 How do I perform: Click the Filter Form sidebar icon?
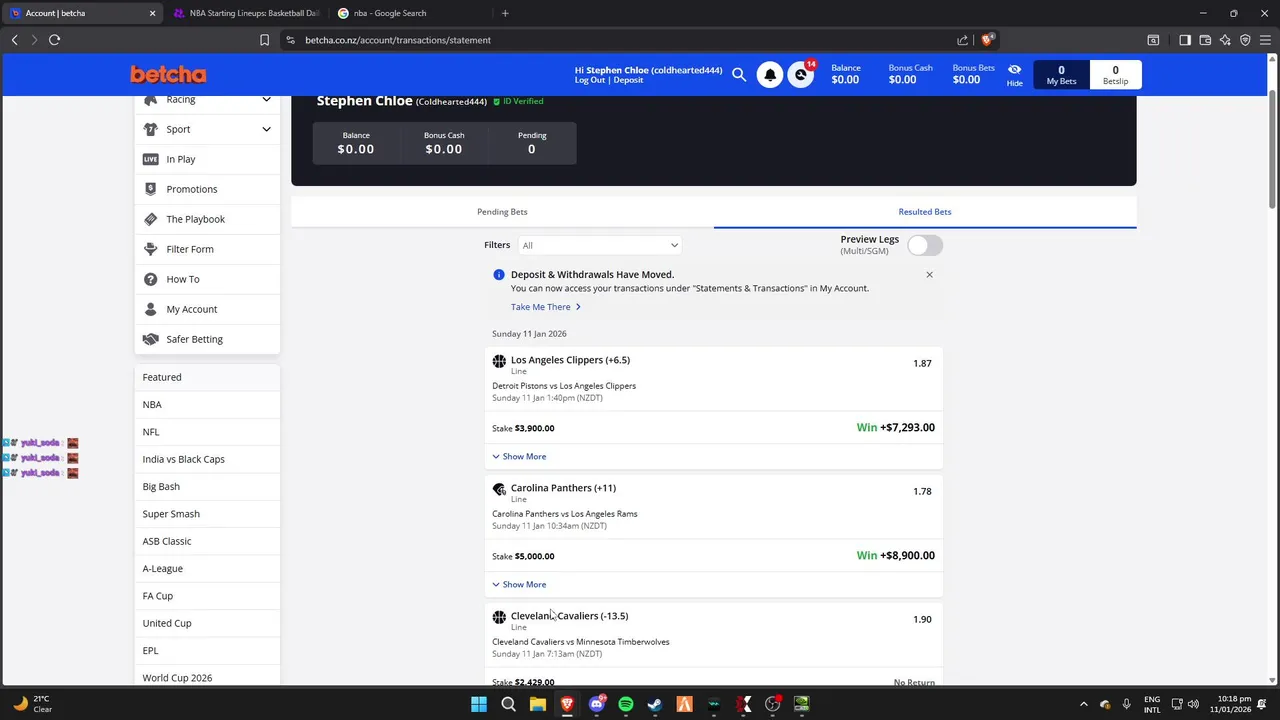pyautogui.click(x=151, y=249)
